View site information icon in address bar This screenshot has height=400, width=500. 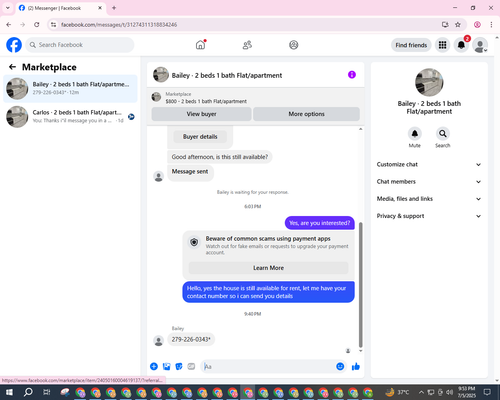coord(53,25)
